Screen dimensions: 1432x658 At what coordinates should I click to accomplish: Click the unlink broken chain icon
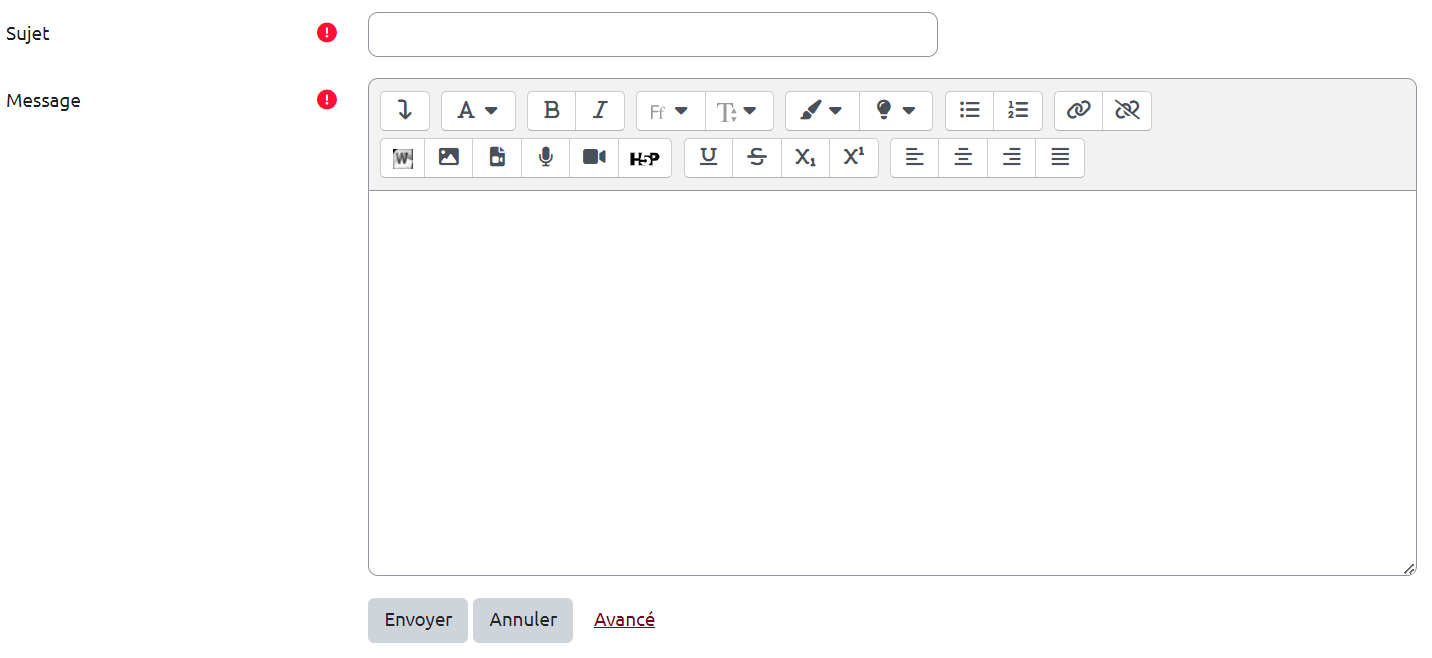click(x=1127, y=111)
